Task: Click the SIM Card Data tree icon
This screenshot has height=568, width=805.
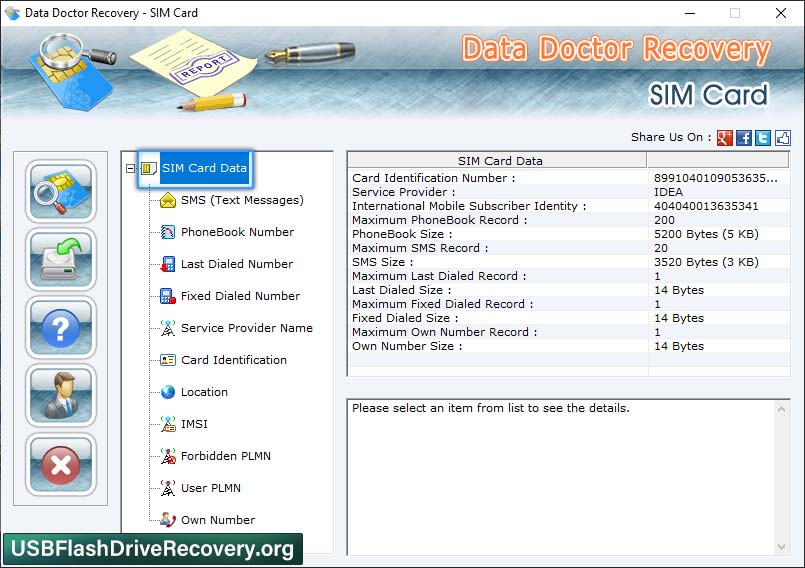Action: [148, 168]
